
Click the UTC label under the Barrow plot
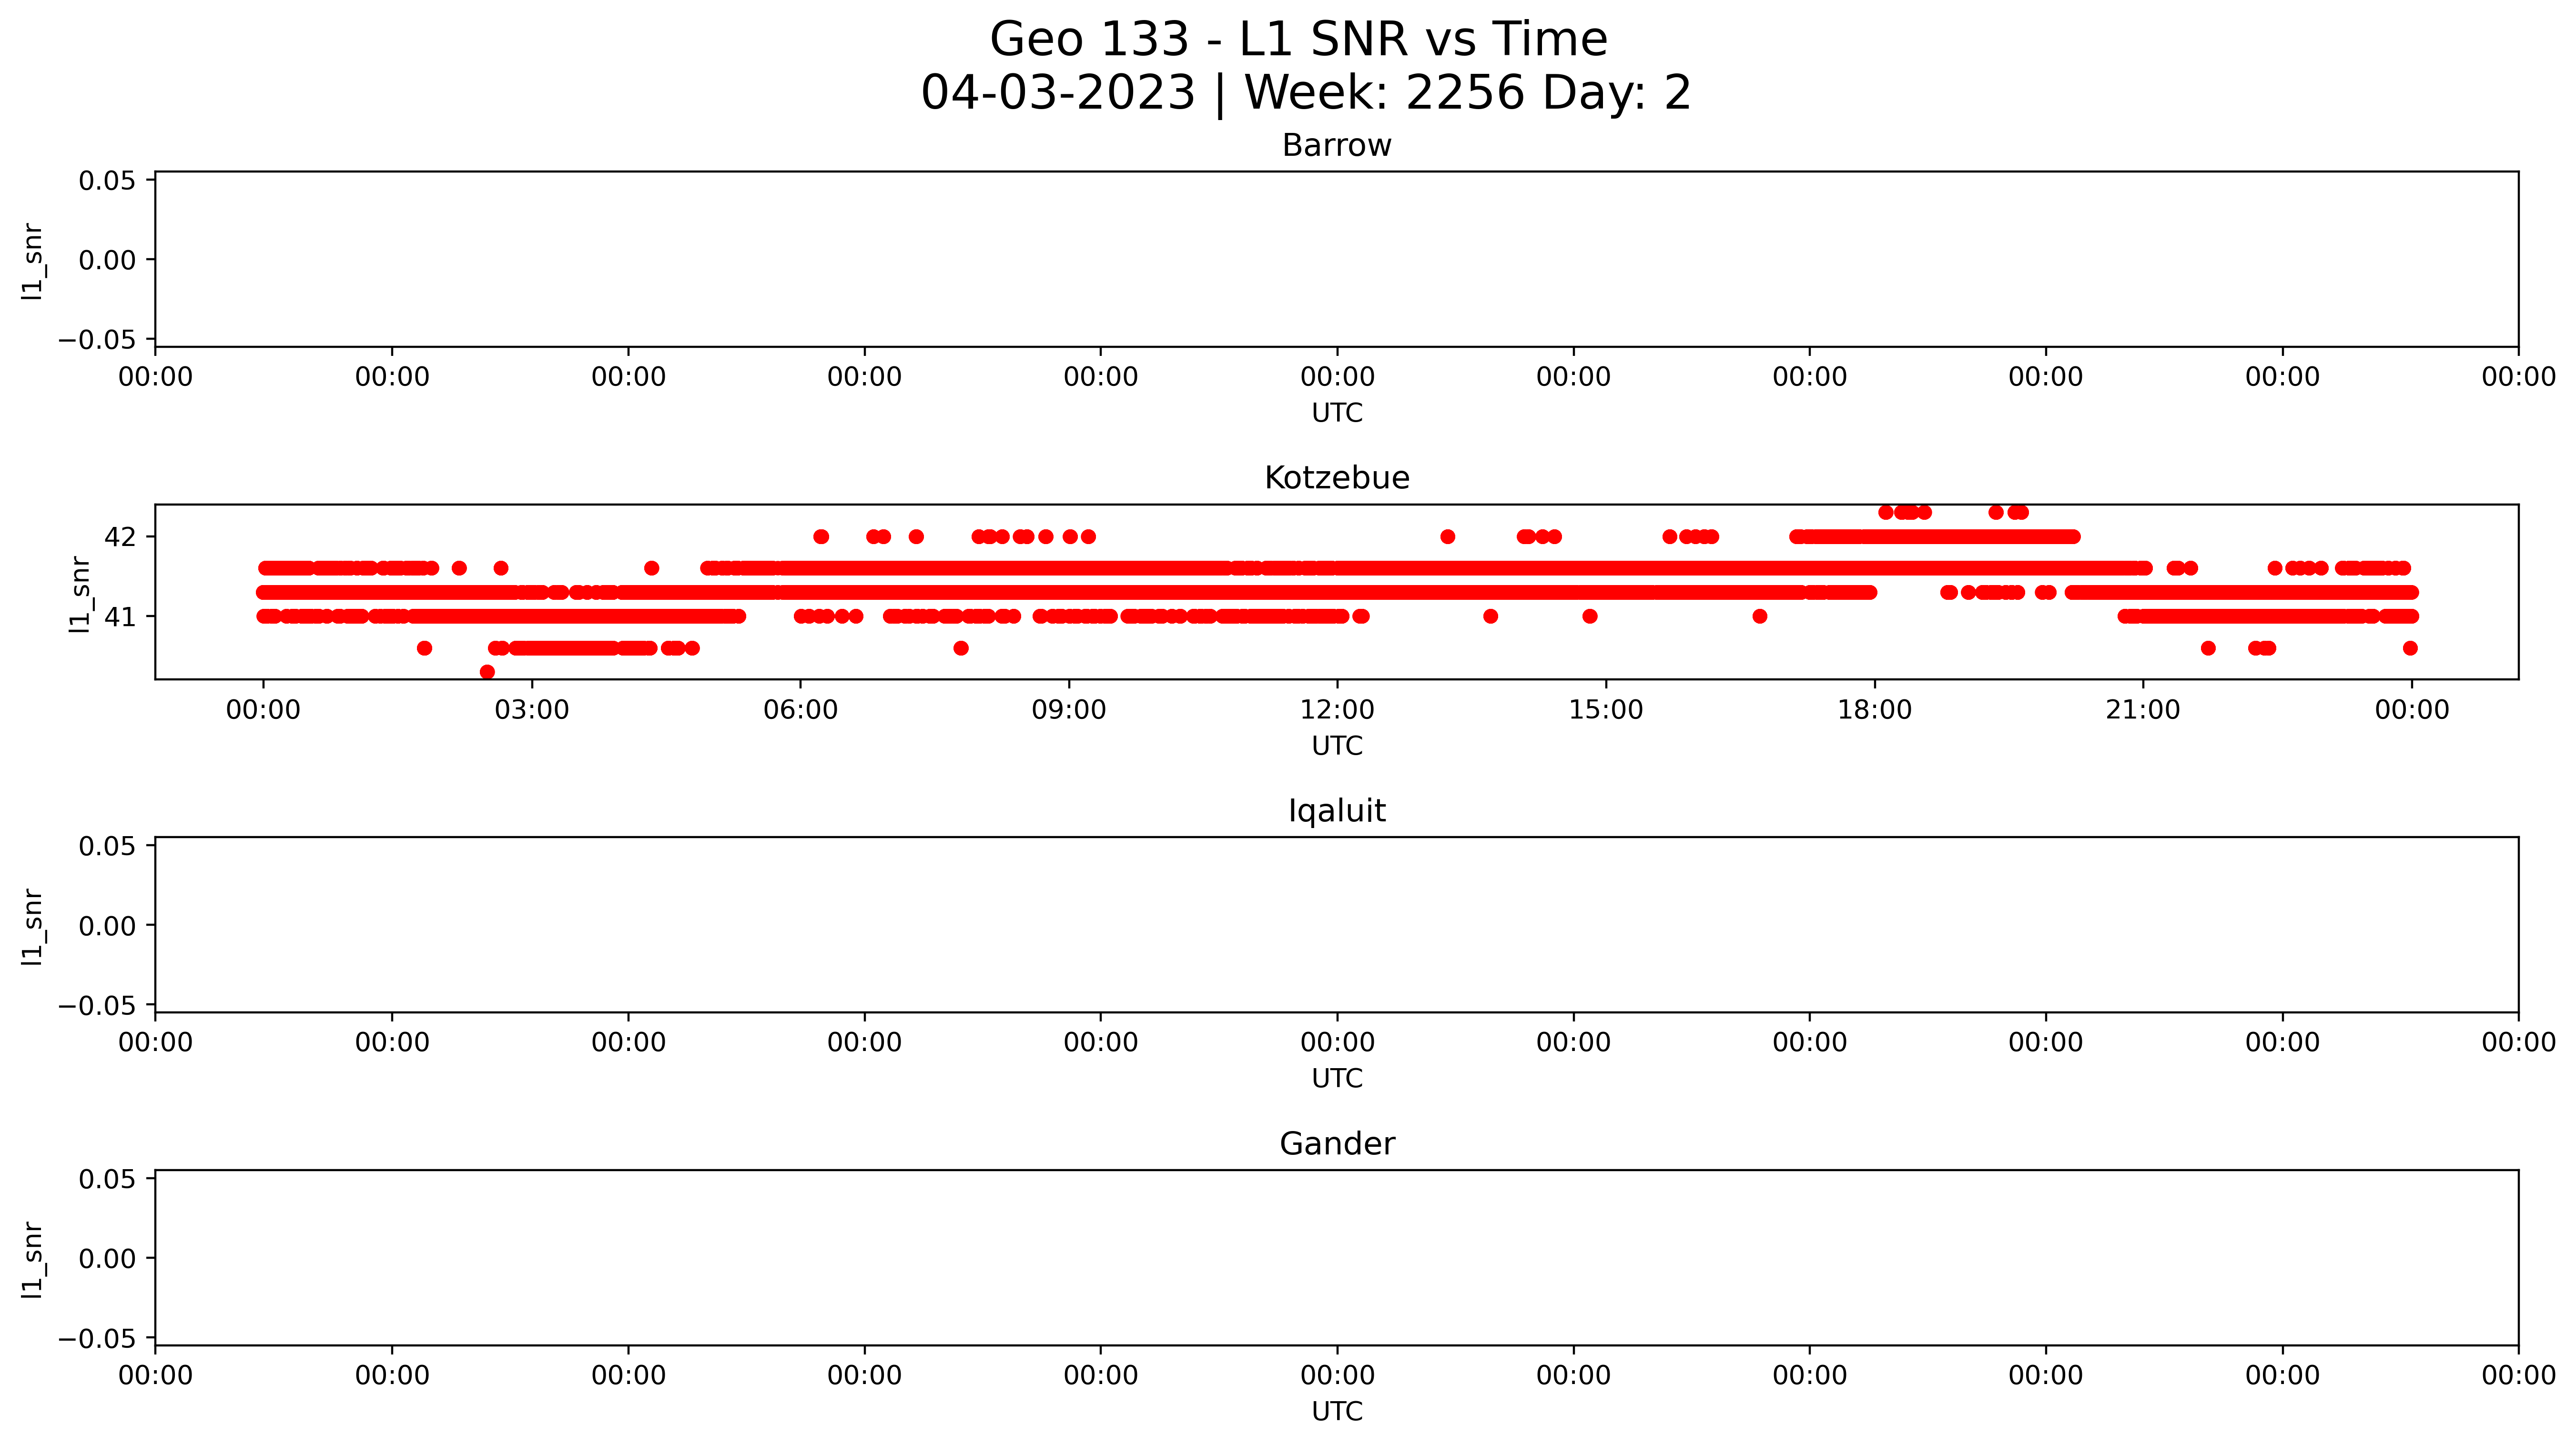click(x=1337, y=413)
